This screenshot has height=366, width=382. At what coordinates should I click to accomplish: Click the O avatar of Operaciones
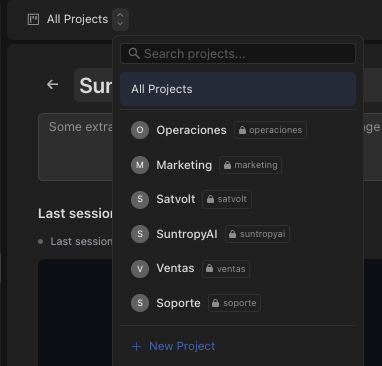(x=140, y=130)
